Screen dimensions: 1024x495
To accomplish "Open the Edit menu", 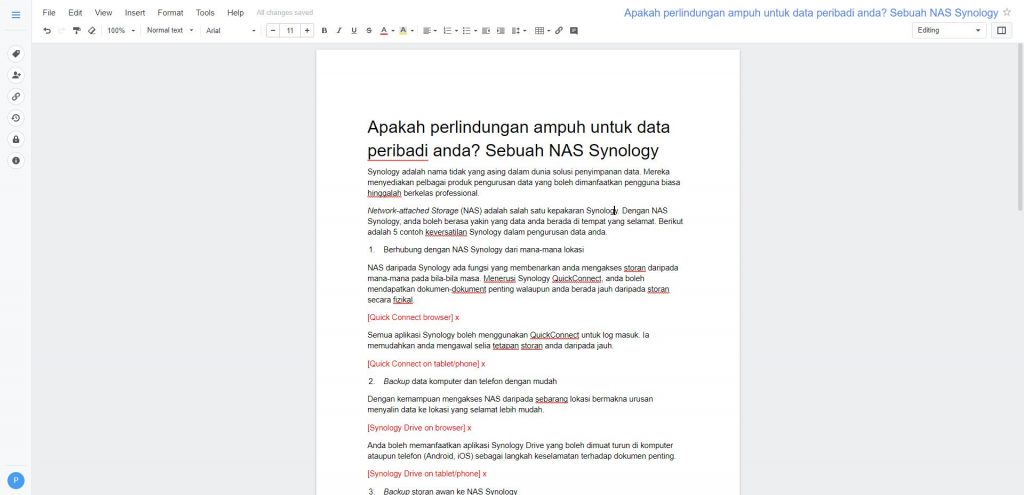I will point(75,12).
